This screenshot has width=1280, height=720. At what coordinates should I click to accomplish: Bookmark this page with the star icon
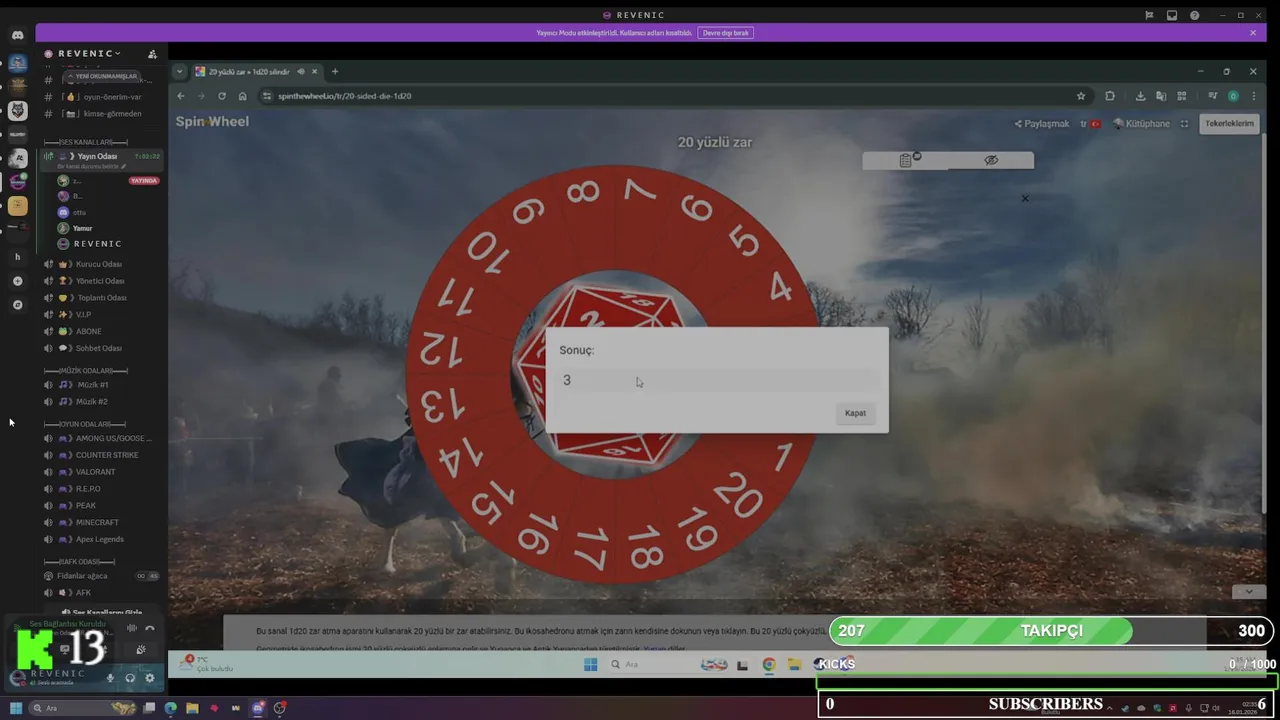point(1081,96)
